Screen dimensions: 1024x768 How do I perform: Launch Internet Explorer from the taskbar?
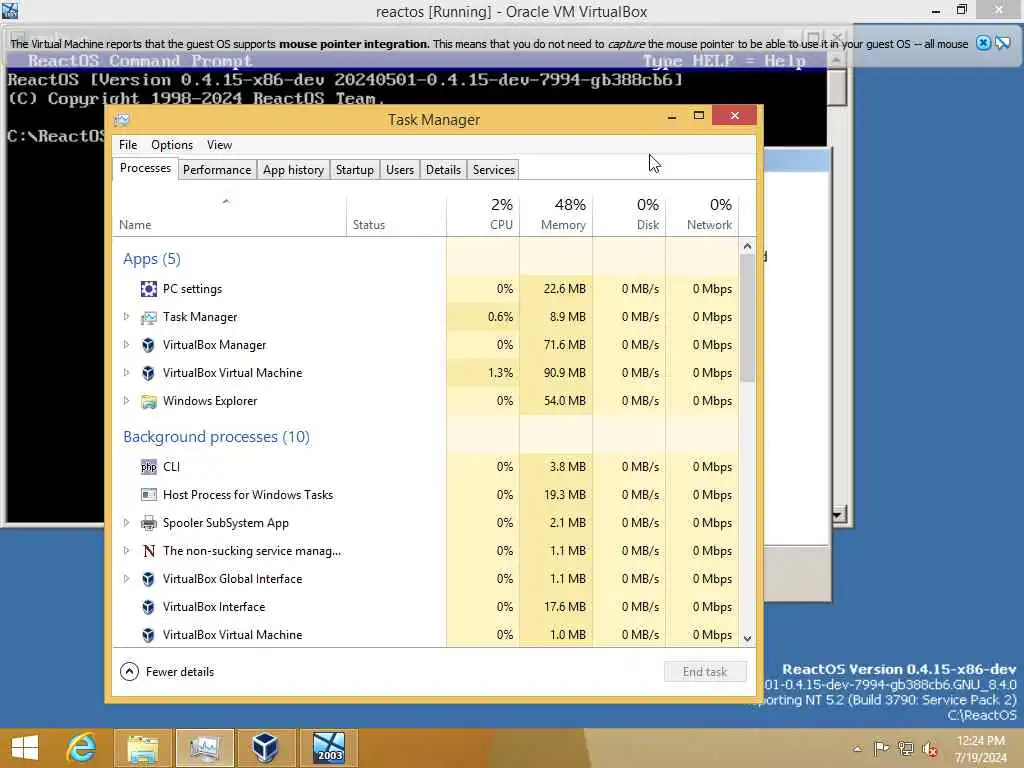(82, 748)
